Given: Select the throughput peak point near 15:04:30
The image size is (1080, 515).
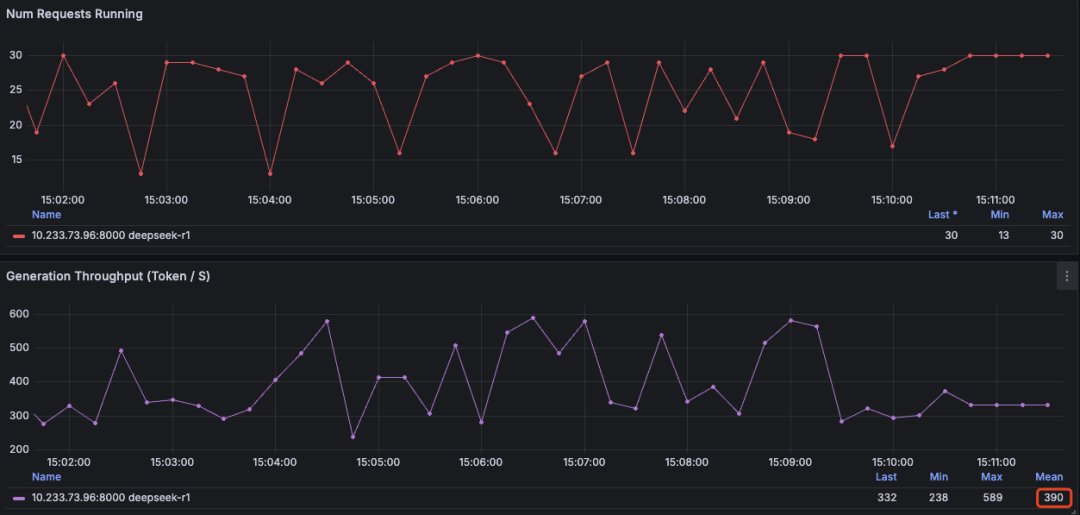Looking at the screenshot, I should [x=327, y=322].
